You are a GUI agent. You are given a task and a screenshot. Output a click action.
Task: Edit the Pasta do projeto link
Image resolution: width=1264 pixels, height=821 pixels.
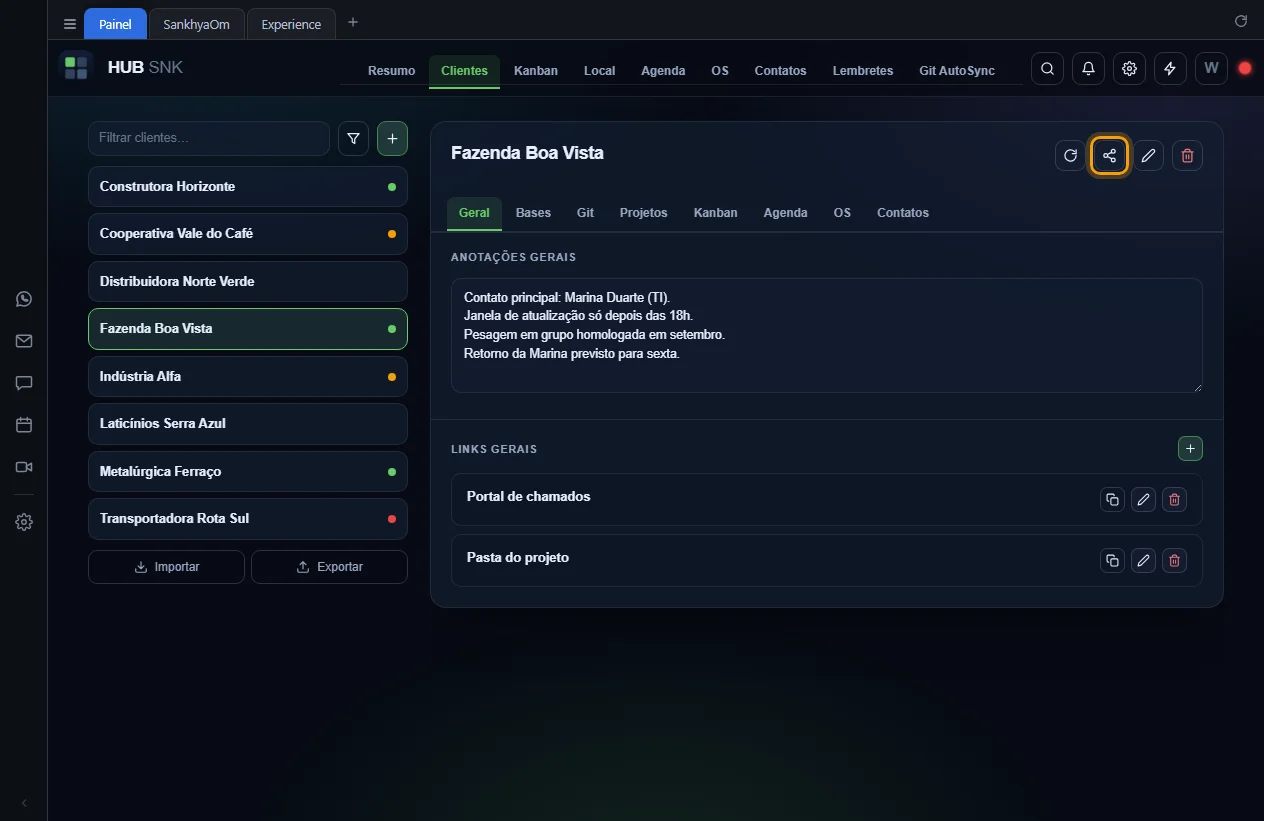point(1143,561)
